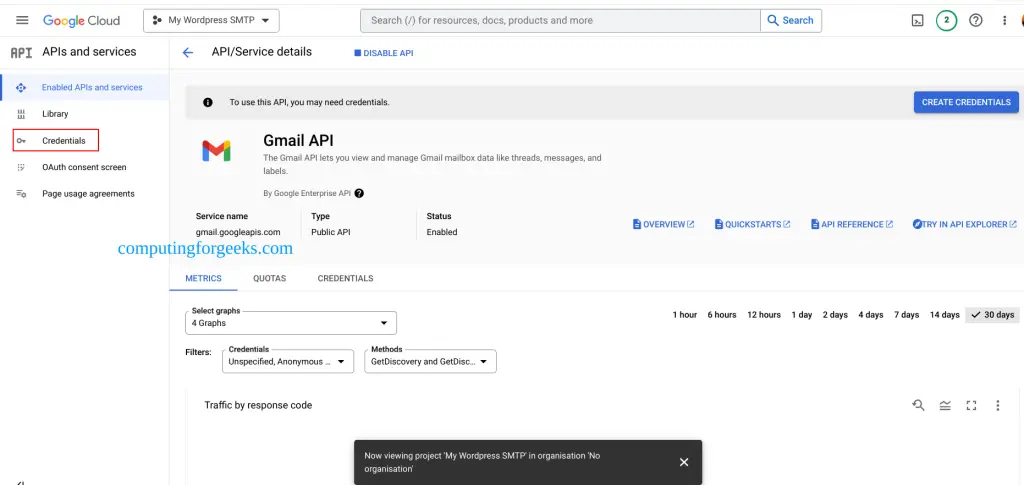Screen dimensions: 1024x485
Task: Open the Quickstarts link
Action: point(752,224)
